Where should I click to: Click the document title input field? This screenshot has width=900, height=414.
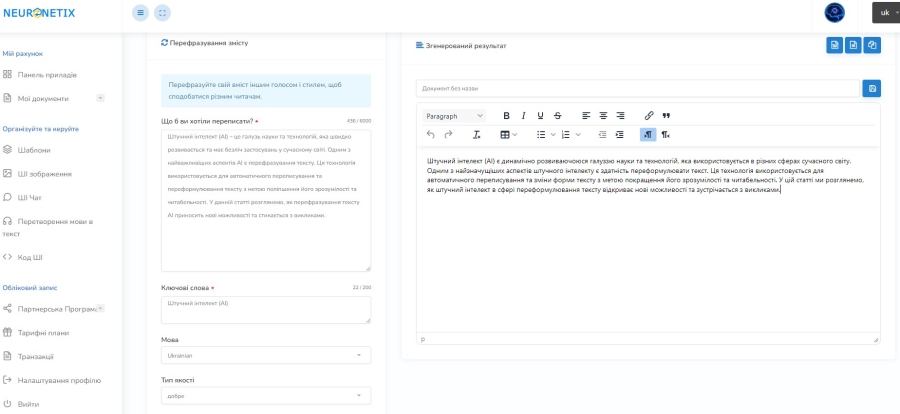point(638,88)
